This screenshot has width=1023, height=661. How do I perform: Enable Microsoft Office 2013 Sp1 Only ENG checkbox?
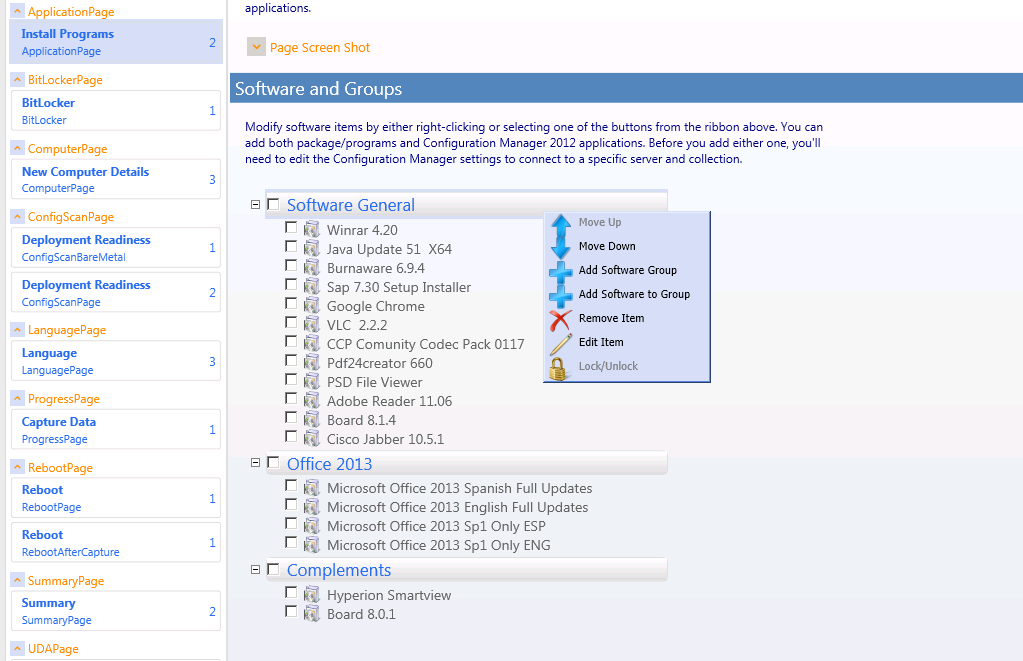click(x=291, y=543)
